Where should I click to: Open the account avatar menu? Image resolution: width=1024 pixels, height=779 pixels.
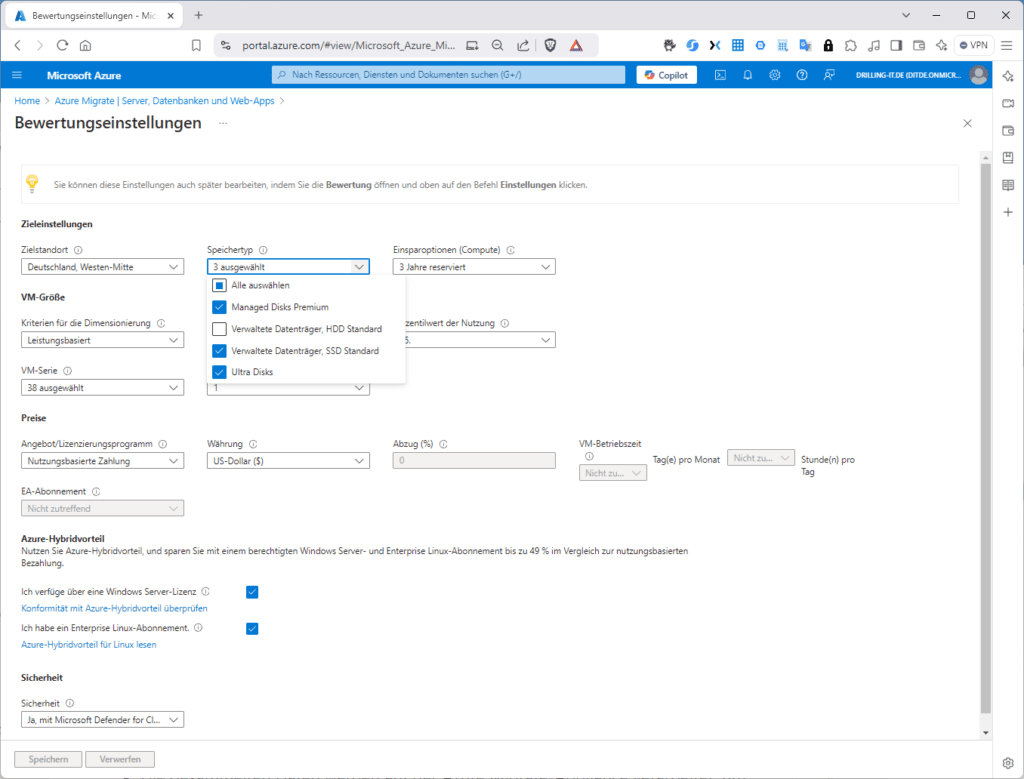coord(978,75)
